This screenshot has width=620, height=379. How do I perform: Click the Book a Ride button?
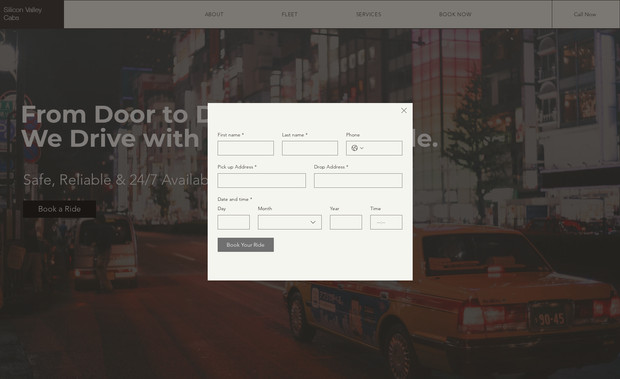coord(59,209)
